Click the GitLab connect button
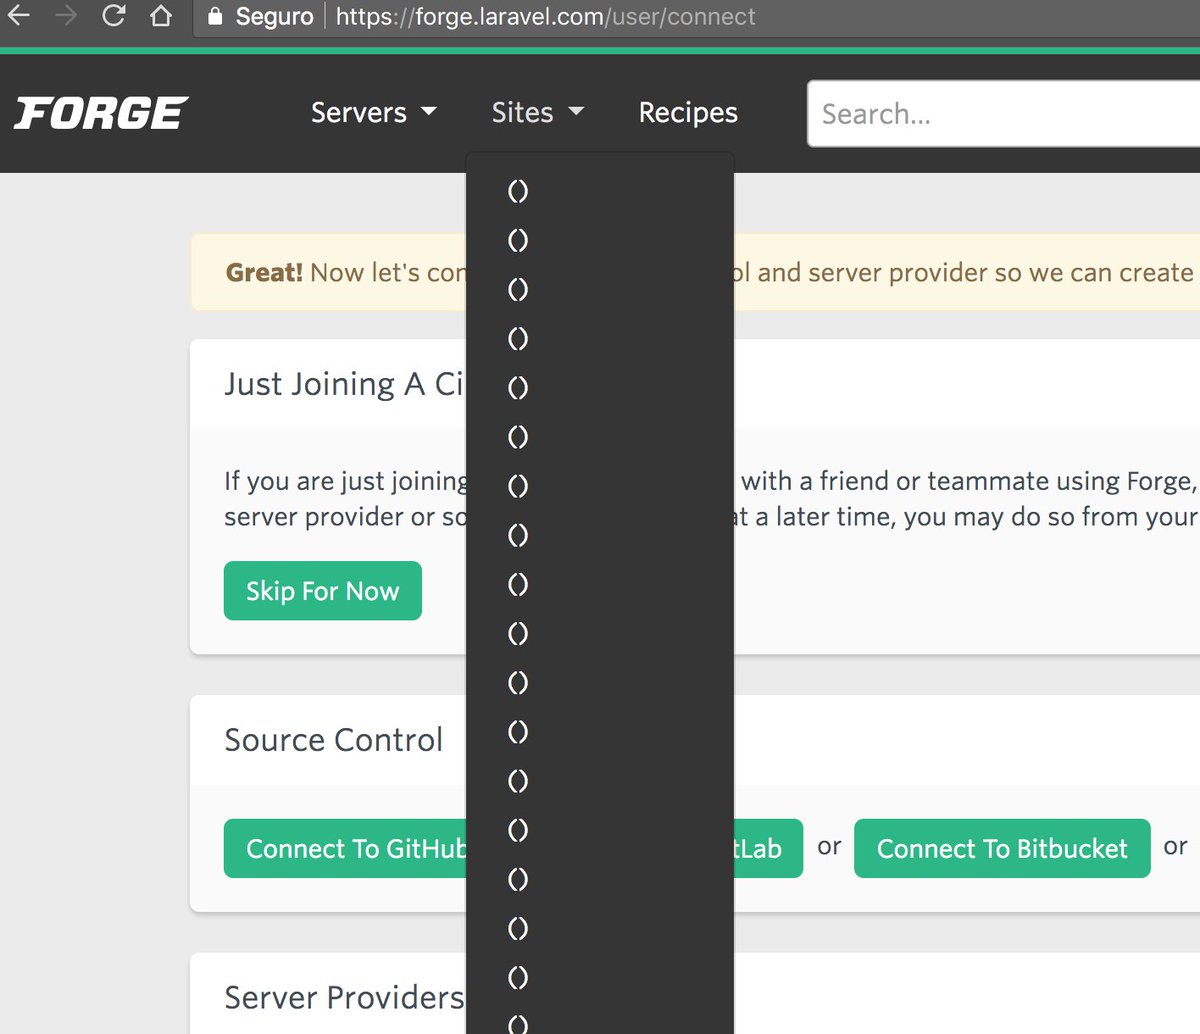This screenshot has width=1200, height=1034. point(768,848)
